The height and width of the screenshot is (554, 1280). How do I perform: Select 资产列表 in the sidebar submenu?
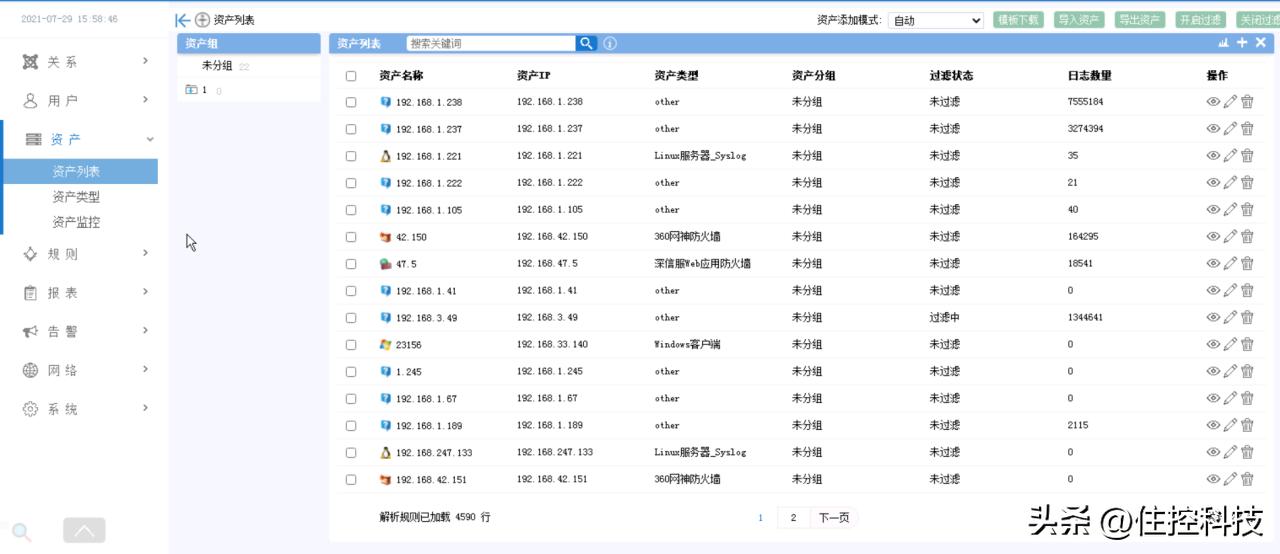tap(80, 171)
